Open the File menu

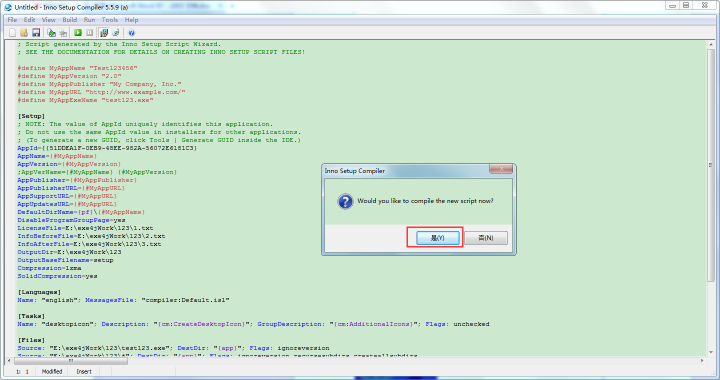(x=12, y=20)
